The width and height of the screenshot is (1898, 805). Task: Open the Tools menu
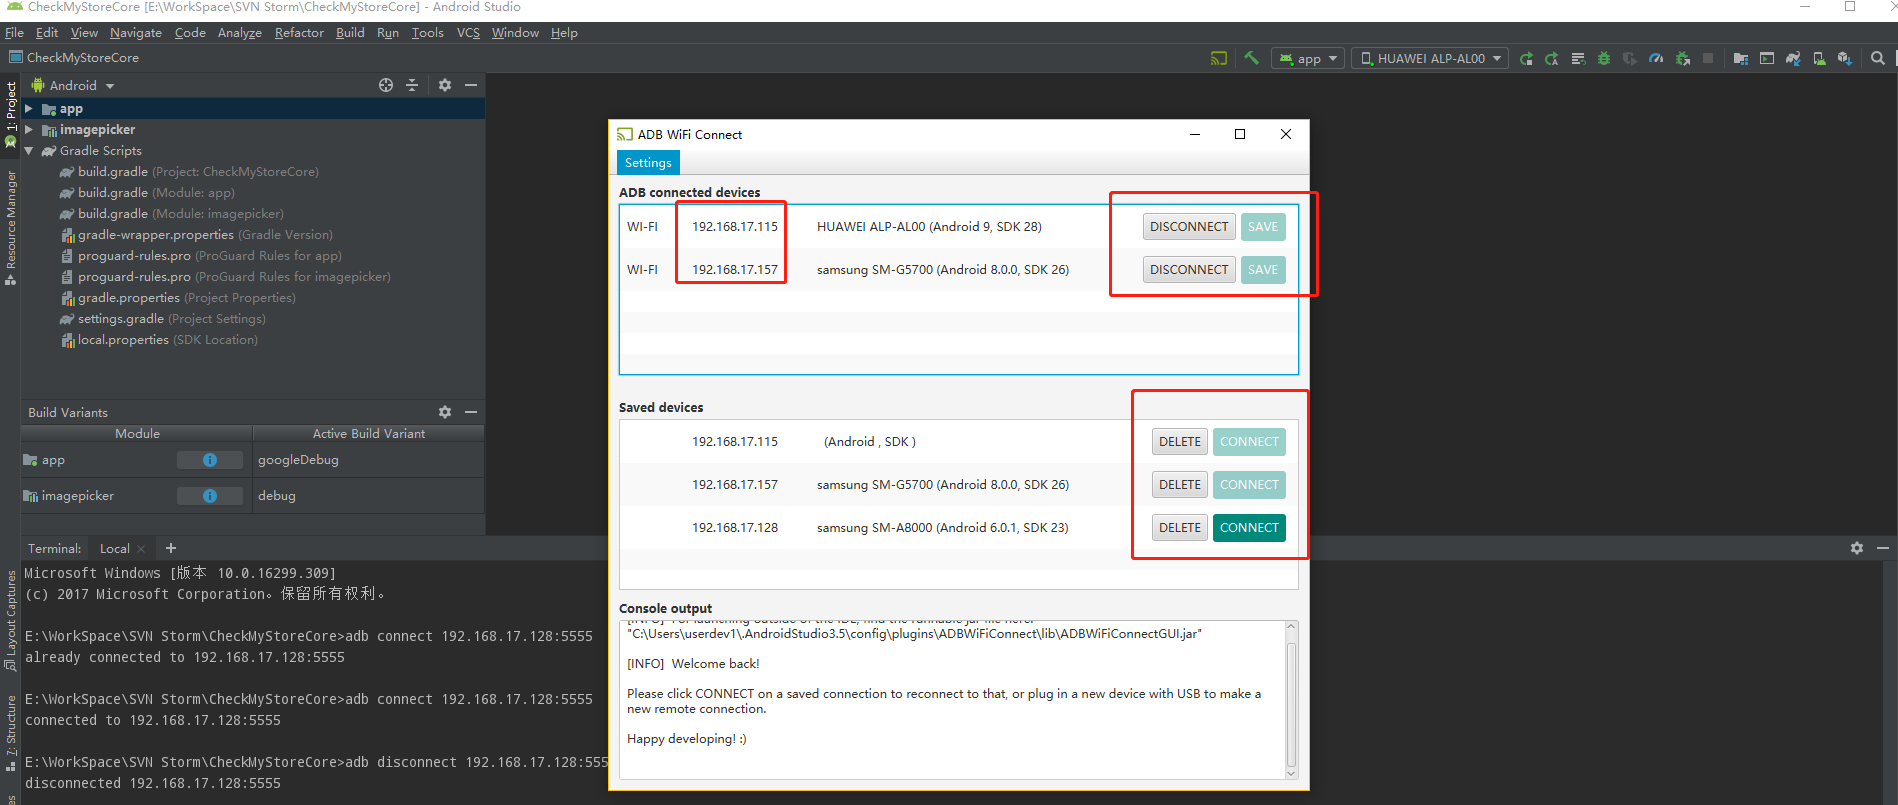click(427, 33)
